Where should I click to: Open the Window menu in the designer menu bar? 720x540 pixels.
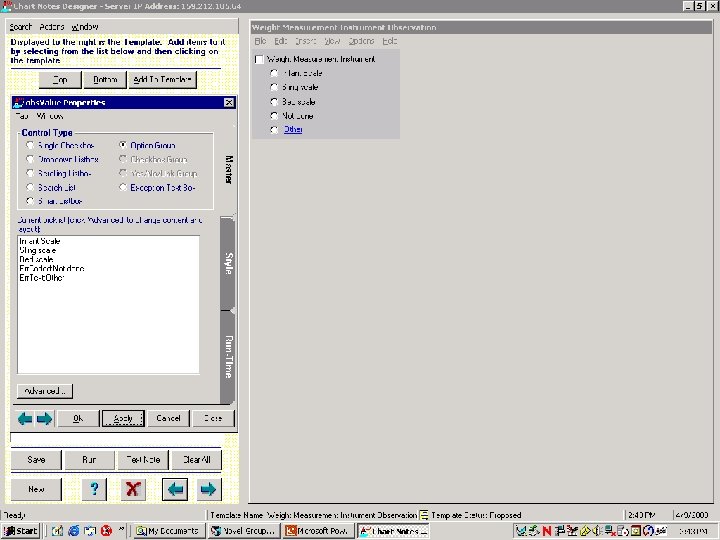(x=85, y=27)
